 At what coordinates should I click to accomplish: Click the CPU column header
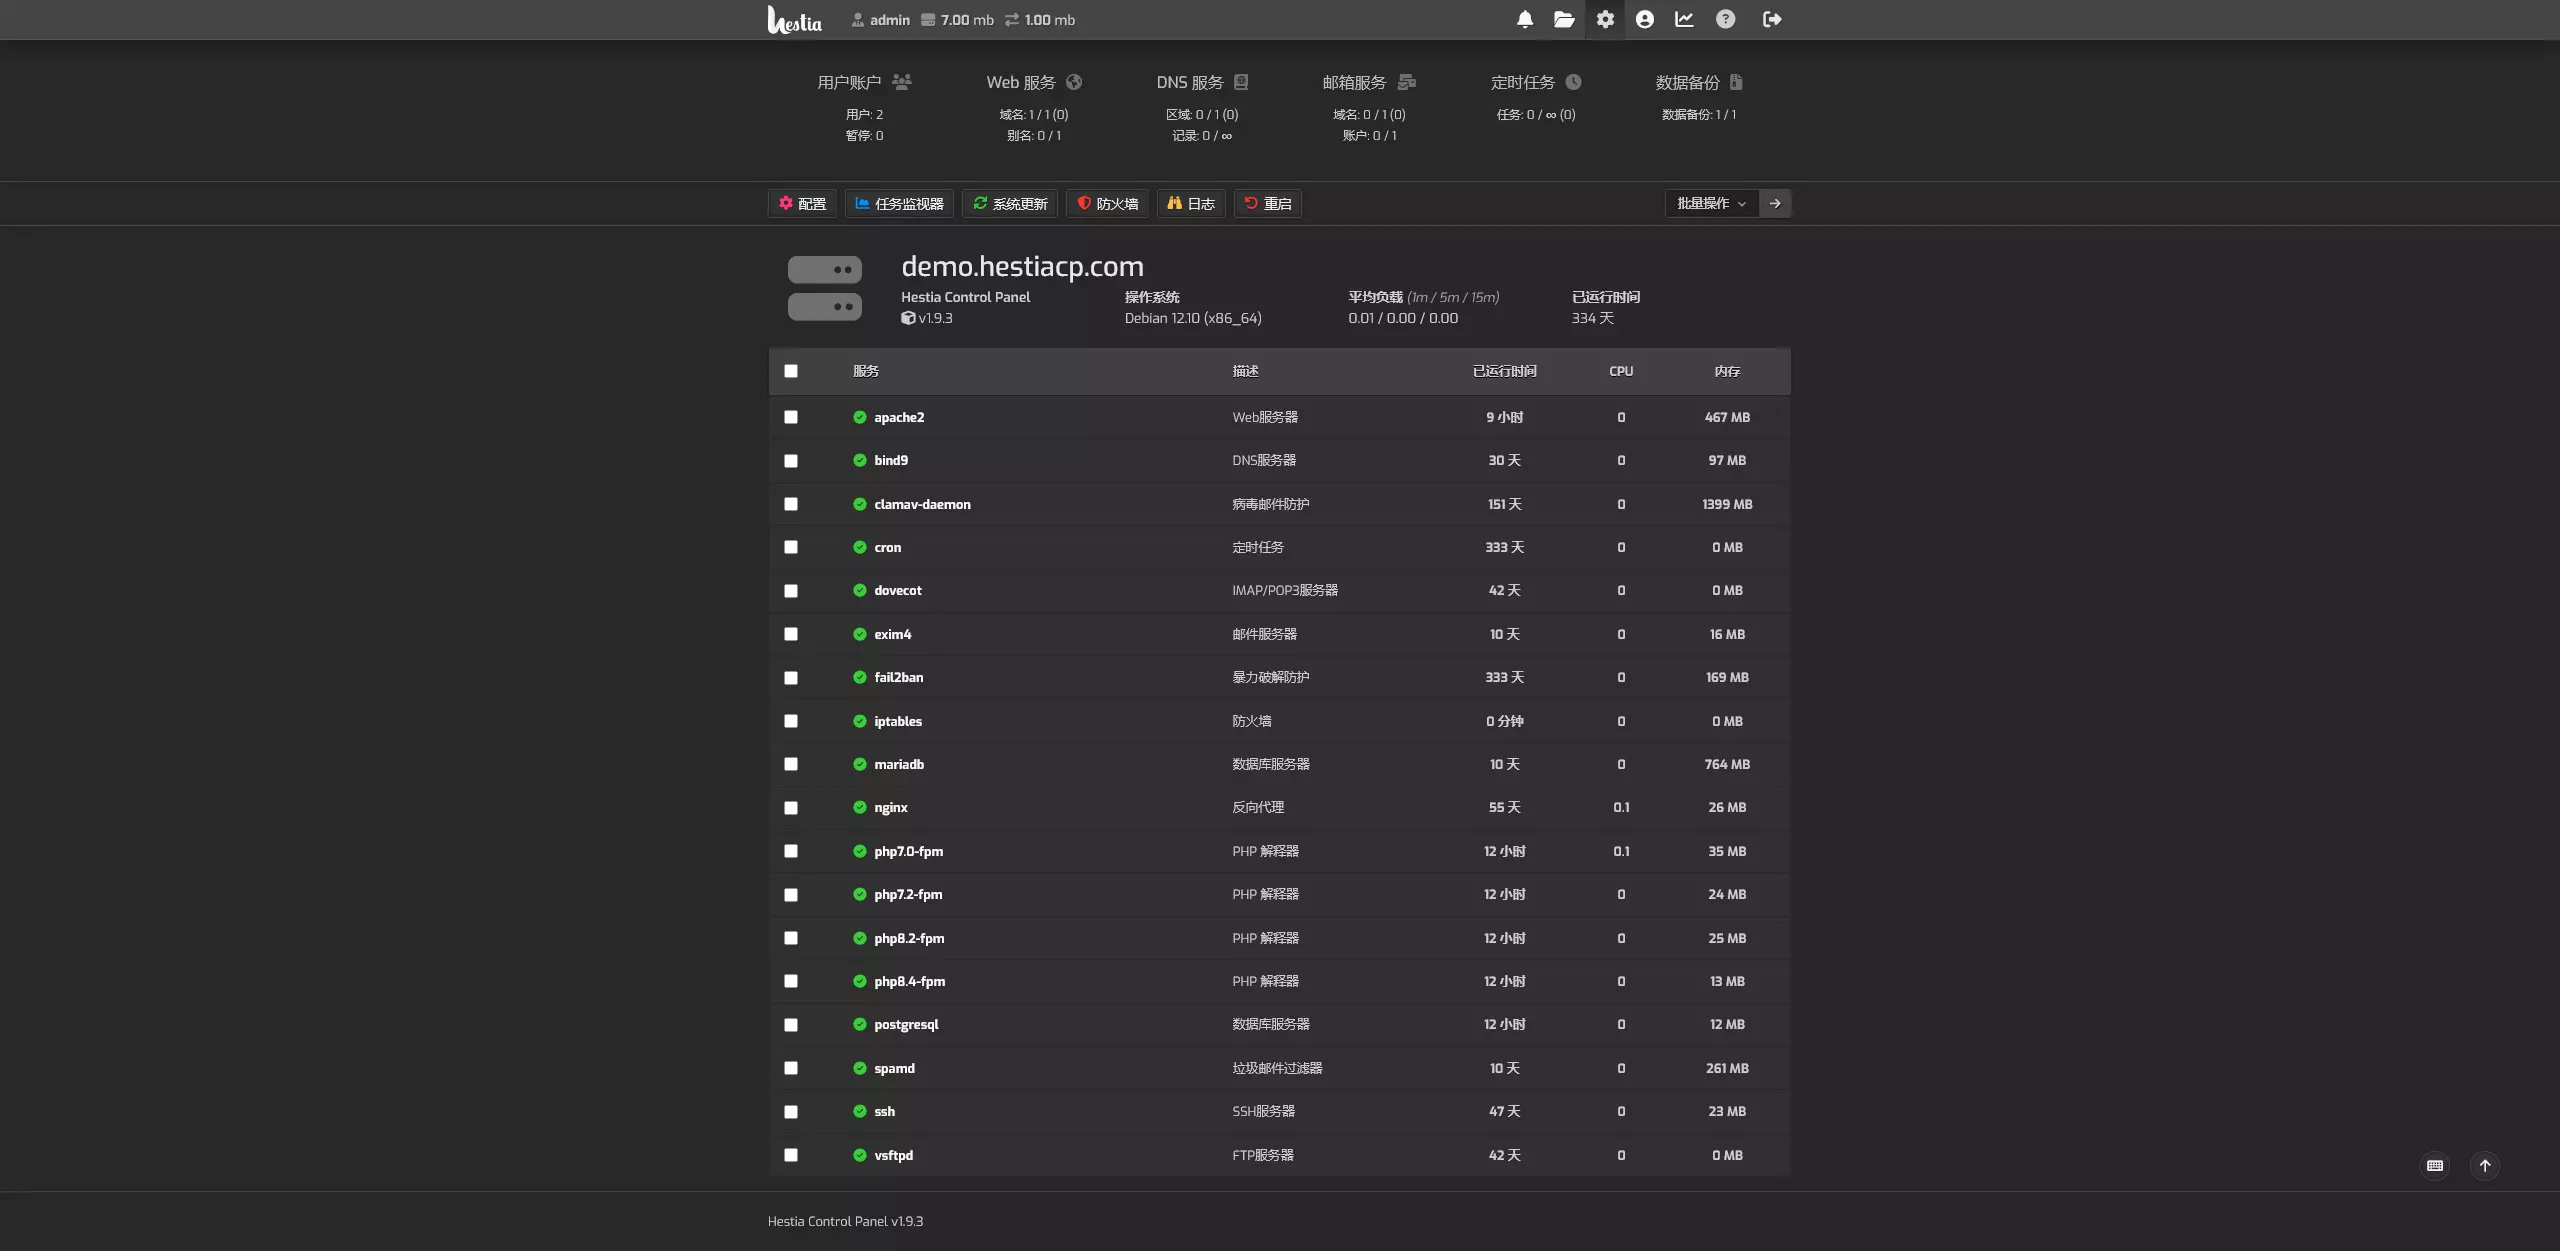click(1621, 371)
